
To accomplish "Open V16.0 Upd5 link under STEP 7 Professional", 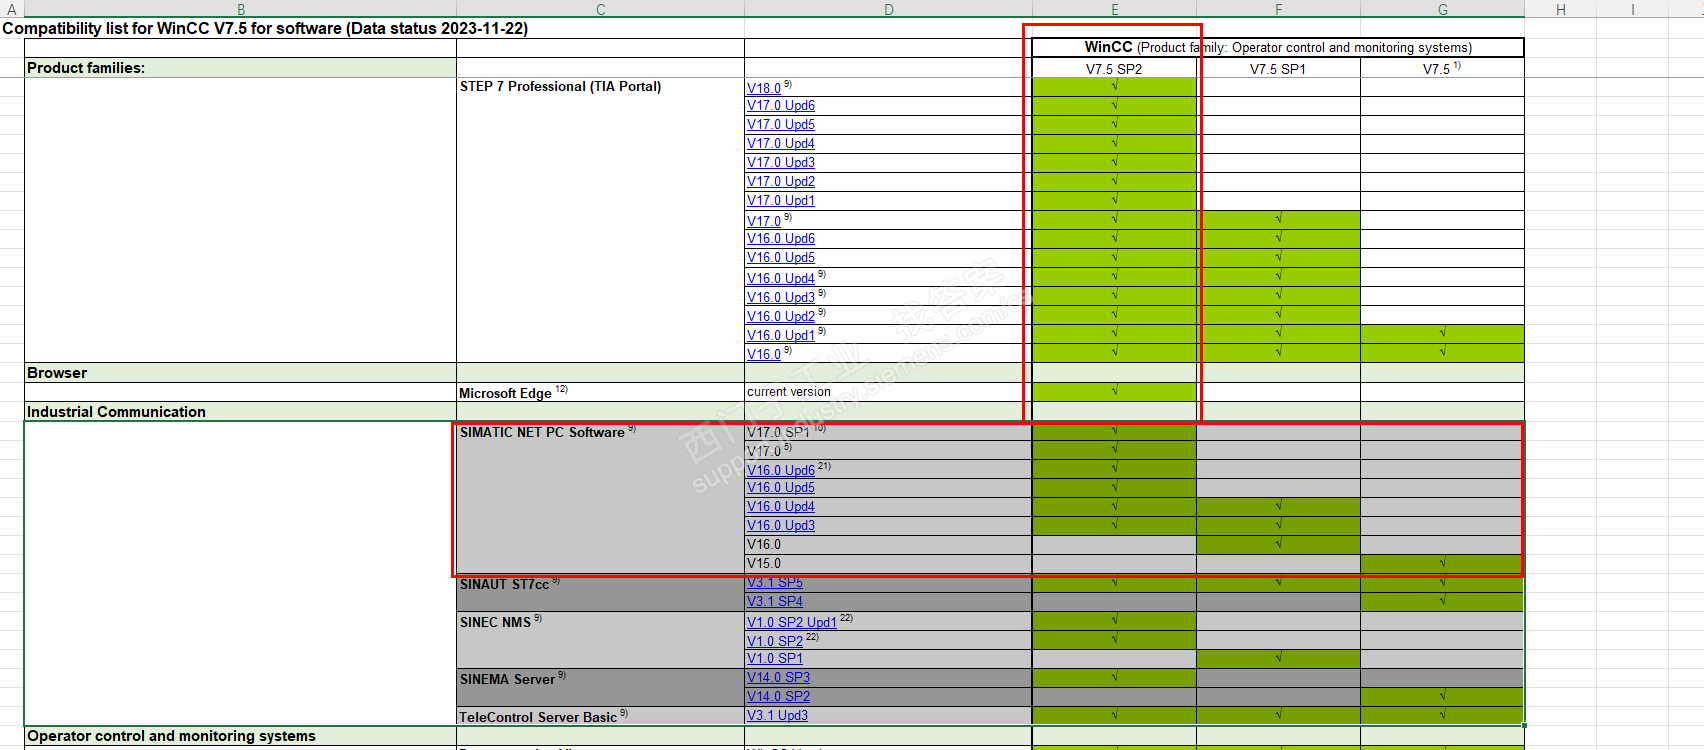I will [781, 257].
